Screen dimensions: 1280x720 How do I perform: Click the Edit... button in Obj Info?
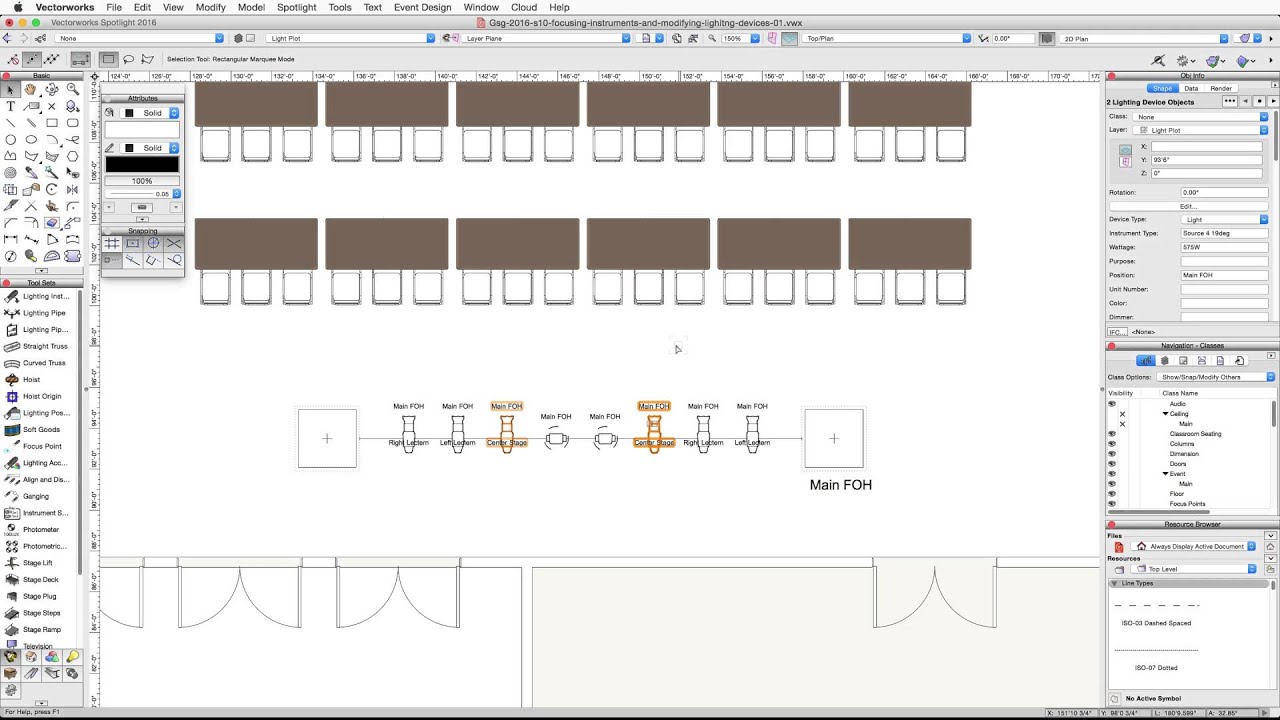pyautogui.click(x=1187, y=206)
